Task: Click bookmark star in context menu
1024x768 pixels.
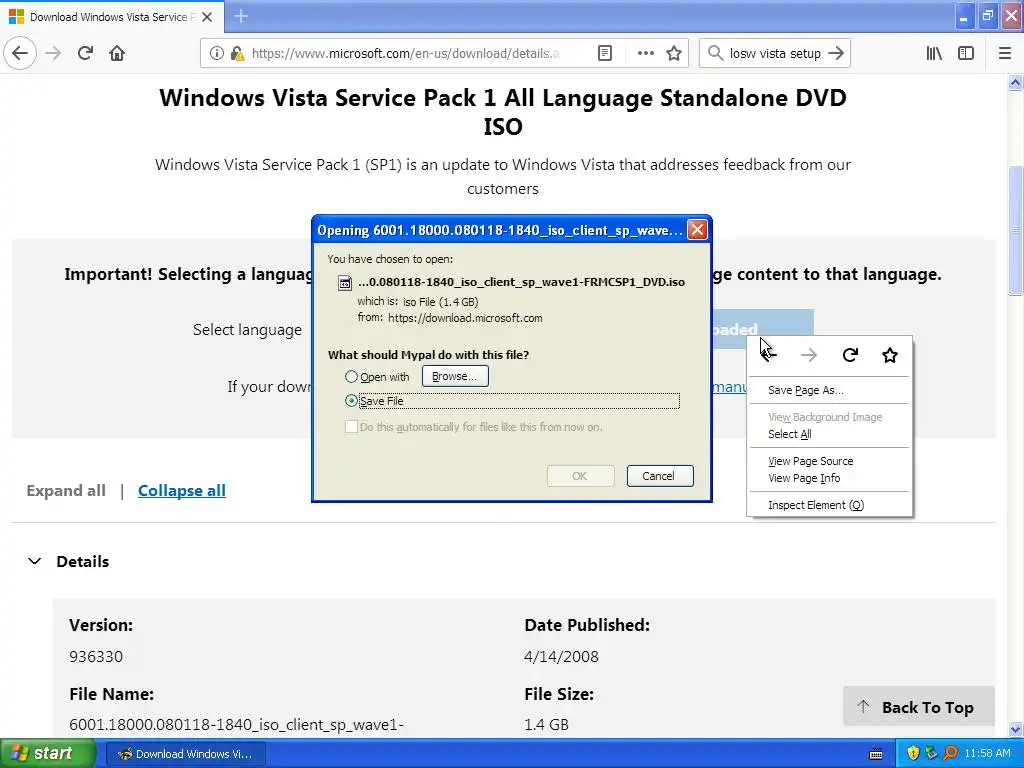Action: (x=889, y=355)
